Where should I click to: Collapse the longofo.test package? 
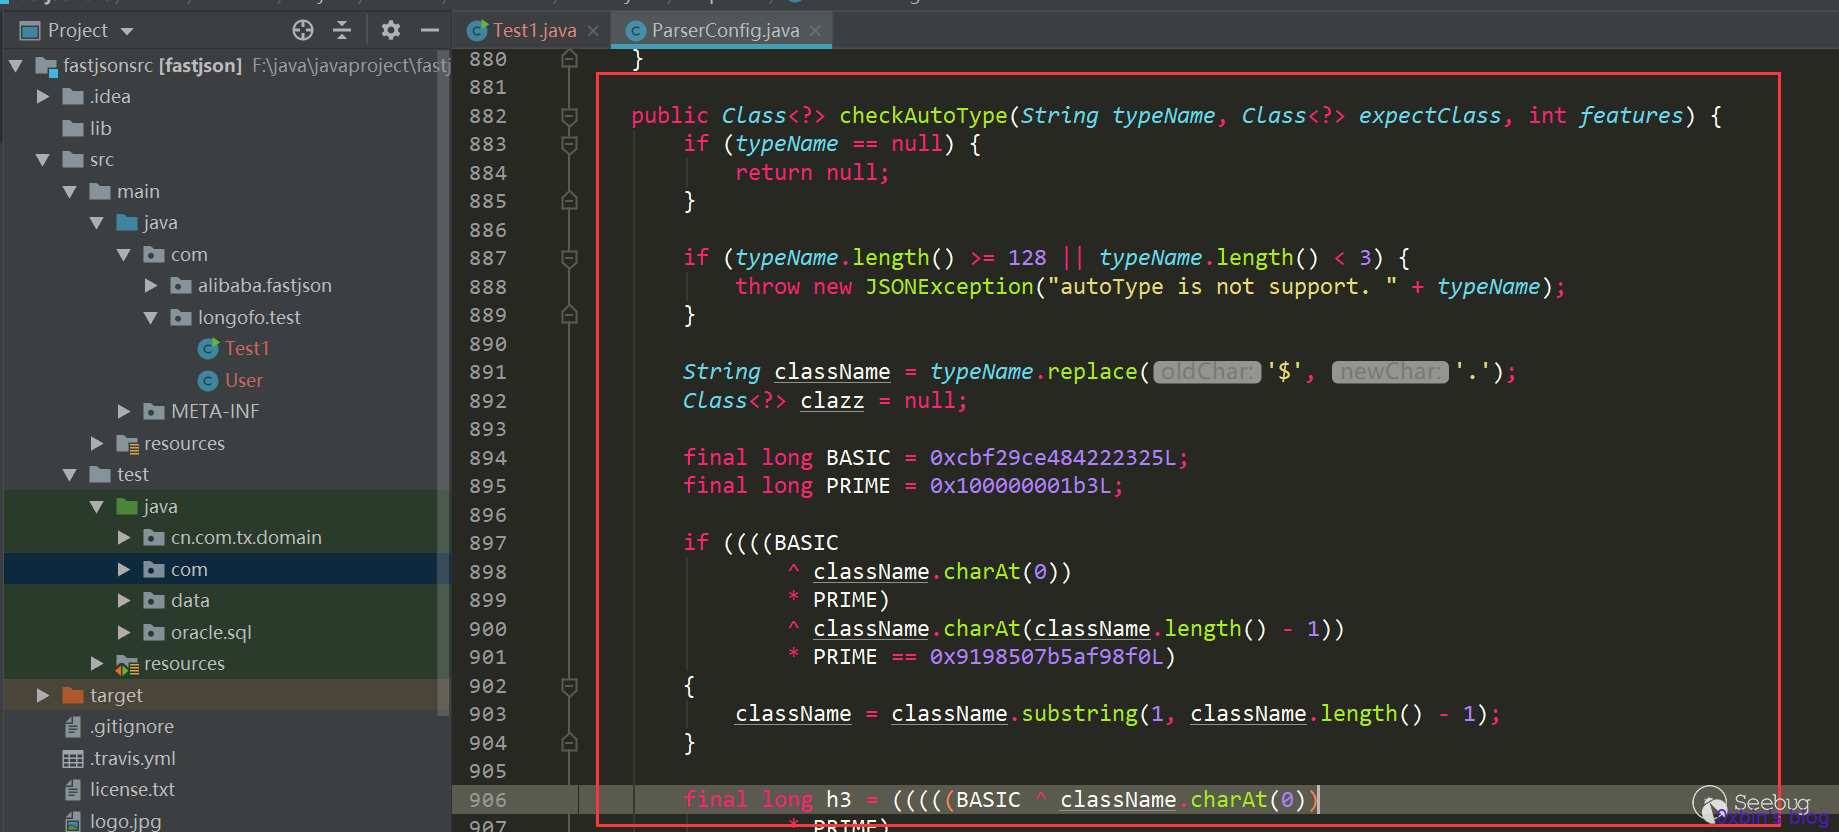151,318
